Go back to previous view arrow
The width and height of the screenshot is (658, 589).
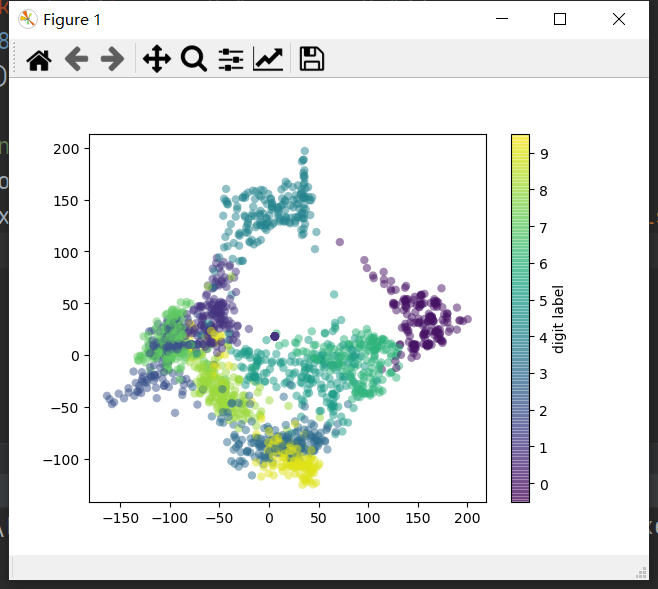77,60
